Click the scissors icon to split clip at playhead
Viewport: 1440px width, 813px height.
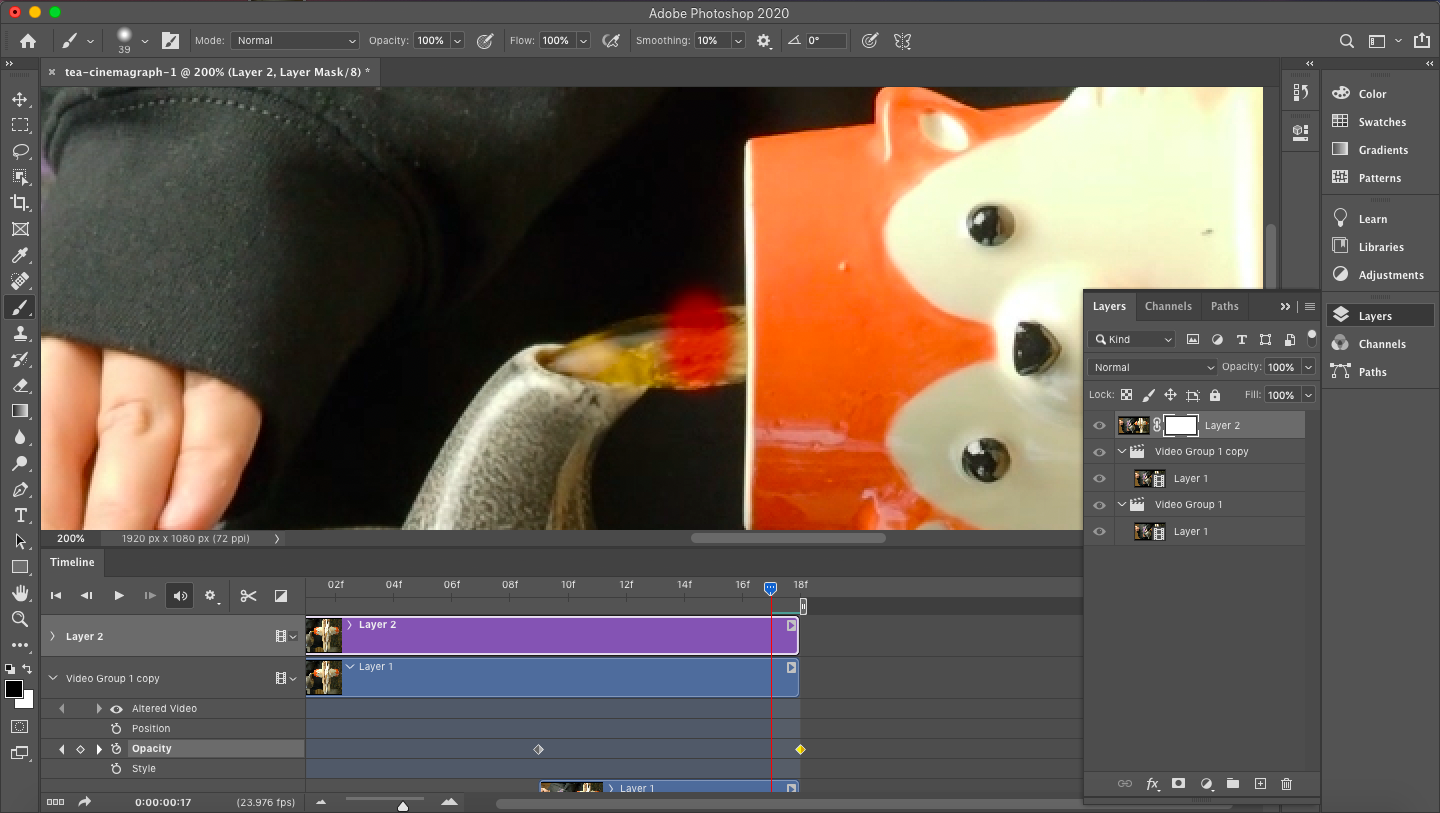point(248,595)
